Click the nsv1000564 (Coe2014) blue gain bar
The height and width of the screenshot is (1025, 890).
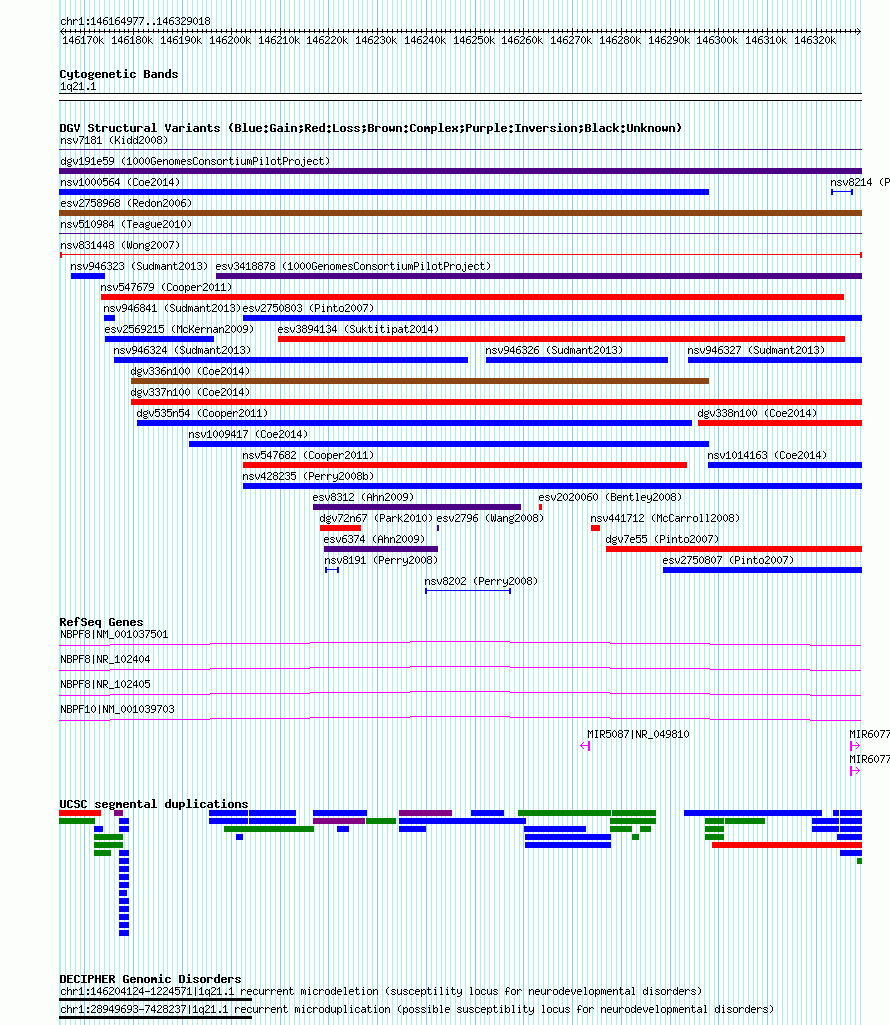pos(384,192)
